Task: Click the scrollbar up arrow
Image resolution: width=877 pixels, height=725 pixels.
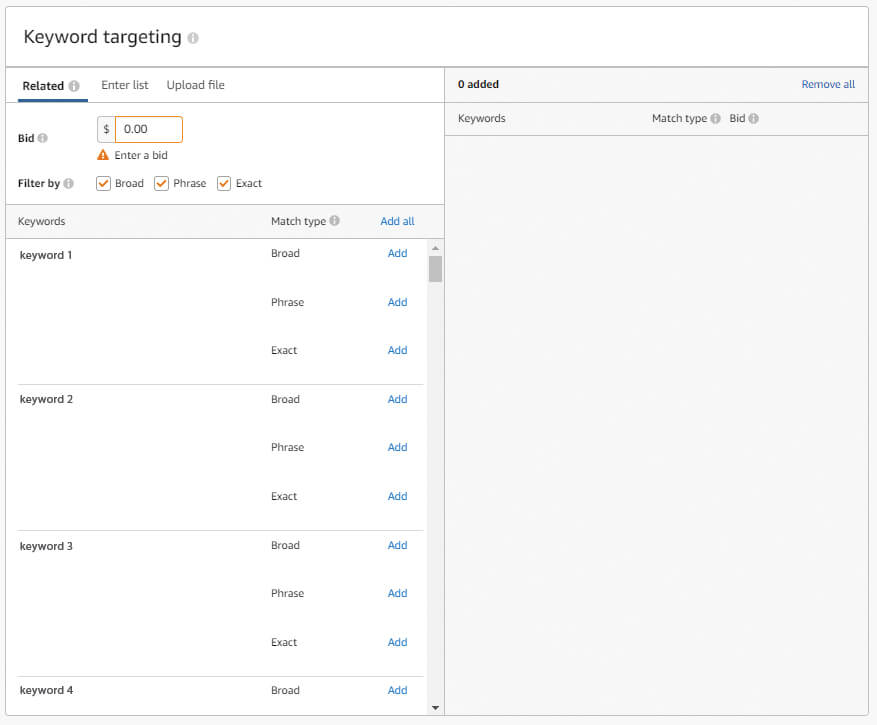Action: (x=436, y=248)
